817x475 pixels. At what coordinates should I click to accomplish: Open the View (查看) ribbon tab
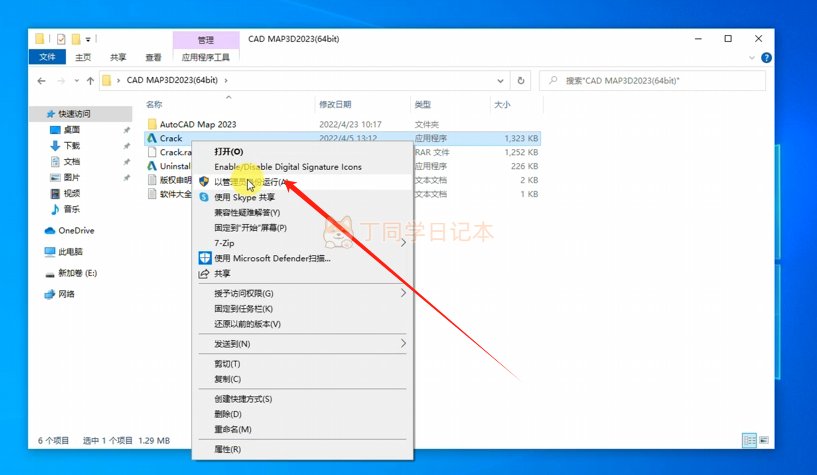tap(153, 57)
